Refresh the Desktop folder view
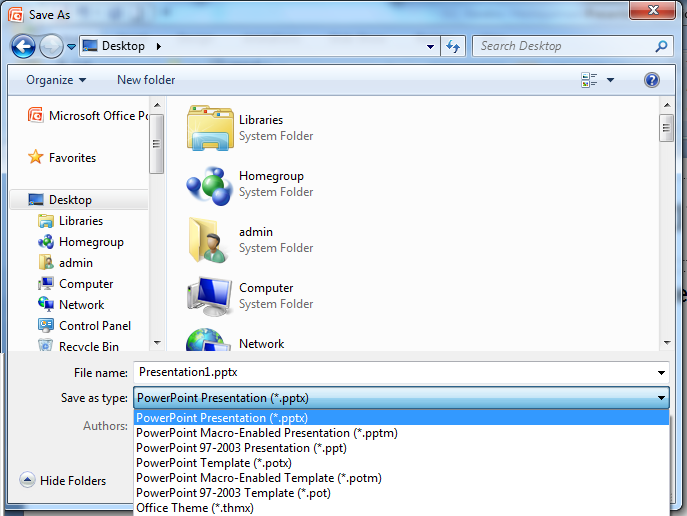The width and height of the screenshot is (687, 516). click(453, 46)
